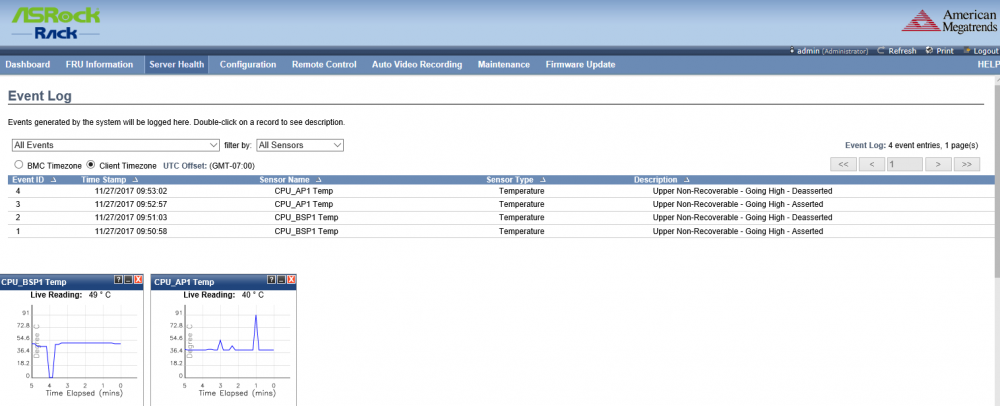Close the CPU_AP1 Temp widget
Viewport: 1000px width, 406px height.
[x=291, y=280]
